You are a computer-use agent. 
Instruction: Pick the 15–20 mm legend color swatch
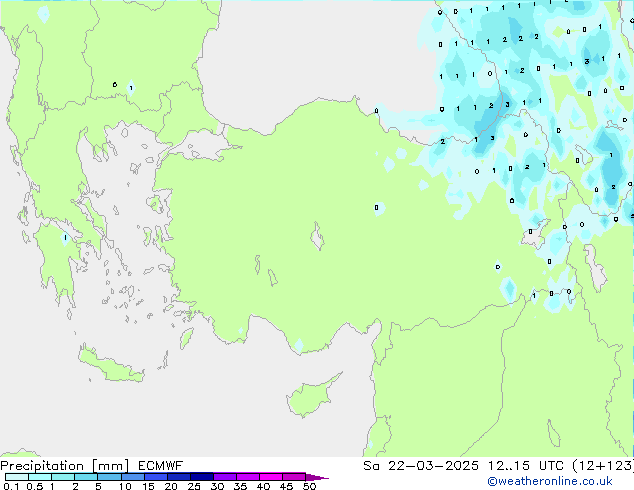point(155,477)
